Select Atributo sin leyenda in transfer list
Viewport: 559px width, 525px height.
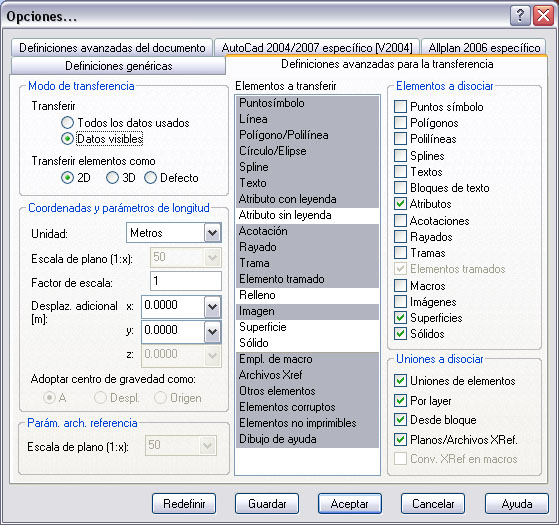pyautogui.click(x=307, y=215)
